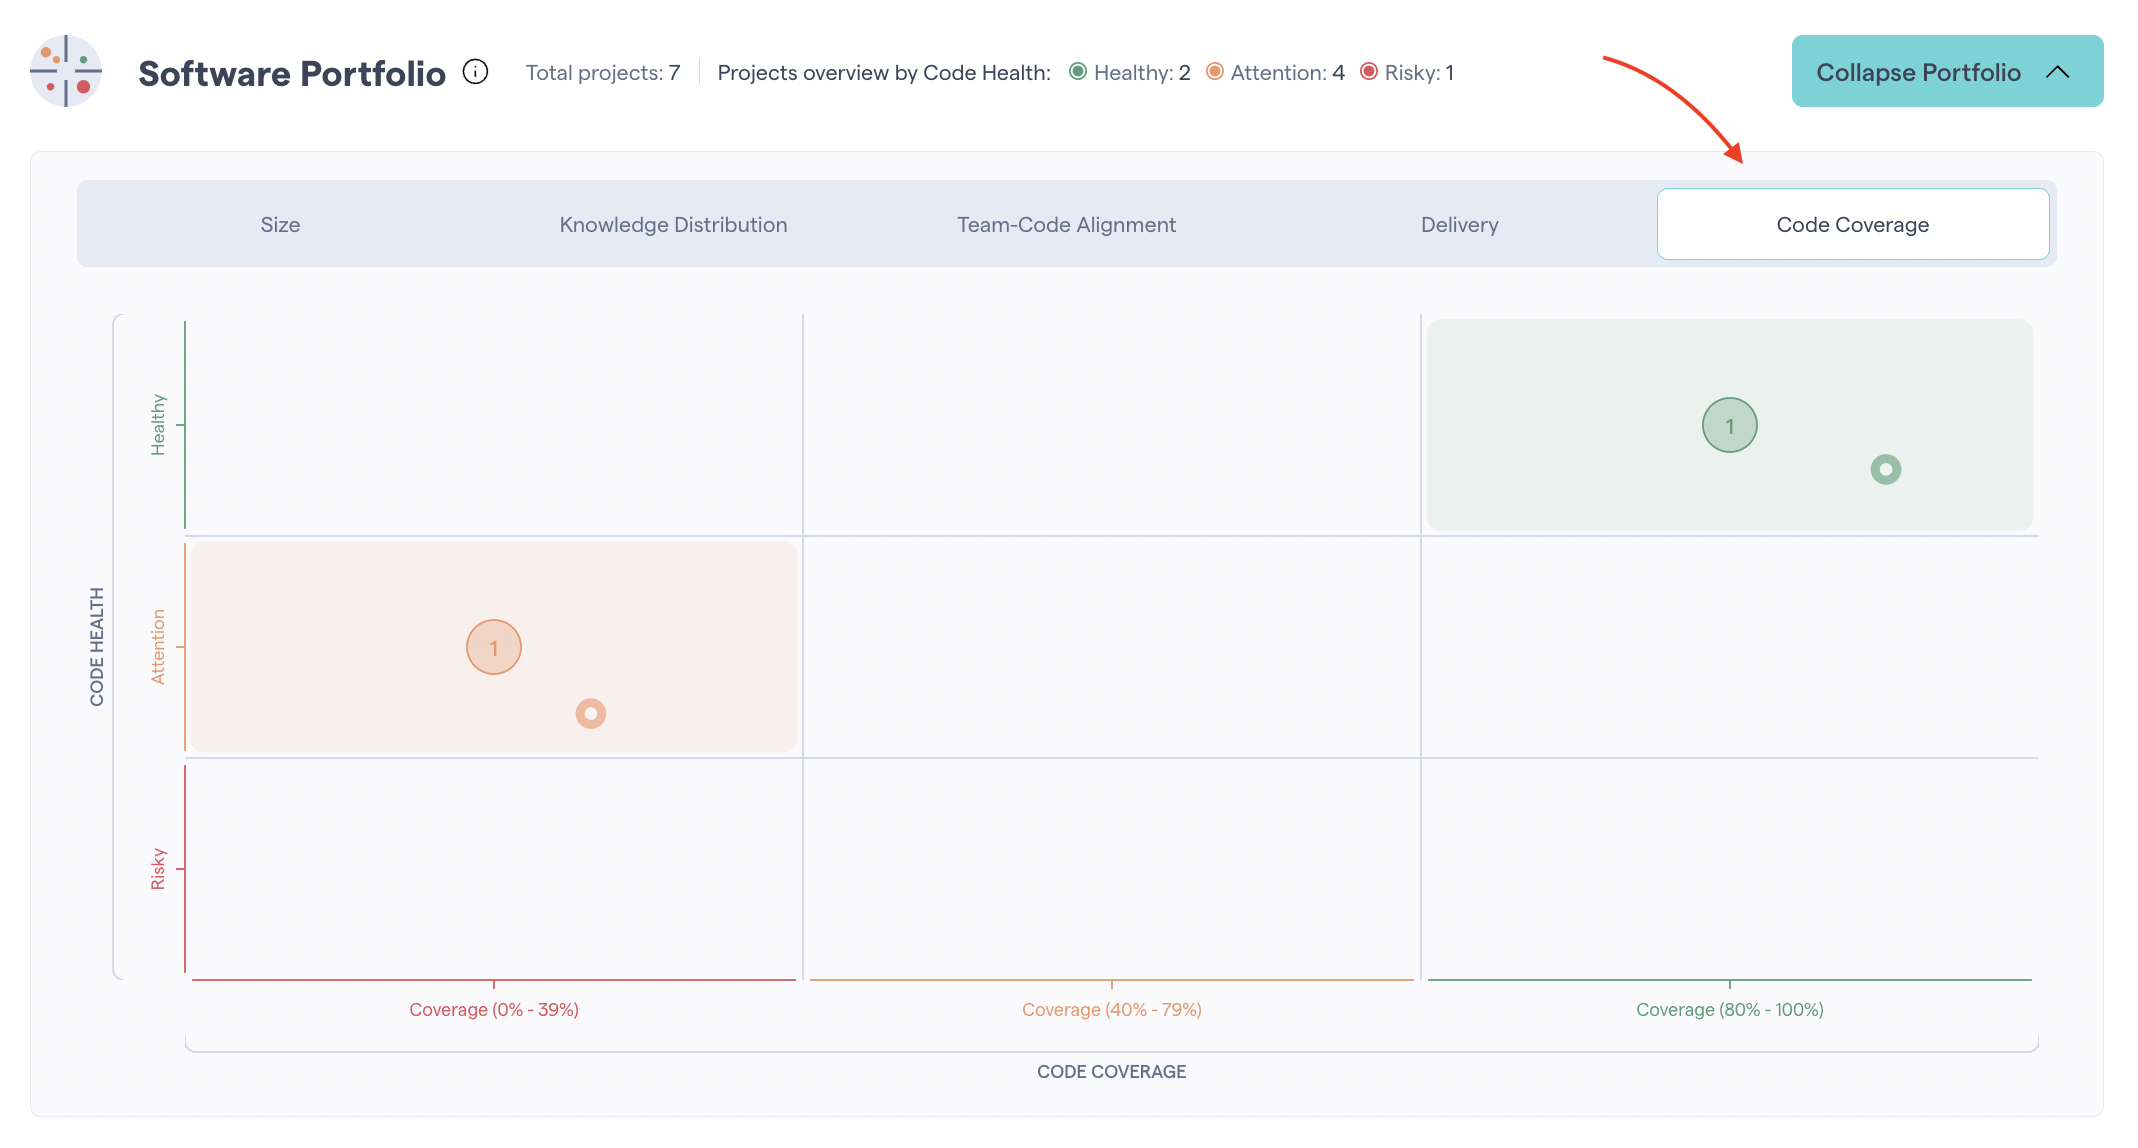Toggle Attention projects filter on

[x=1271, y=71]
